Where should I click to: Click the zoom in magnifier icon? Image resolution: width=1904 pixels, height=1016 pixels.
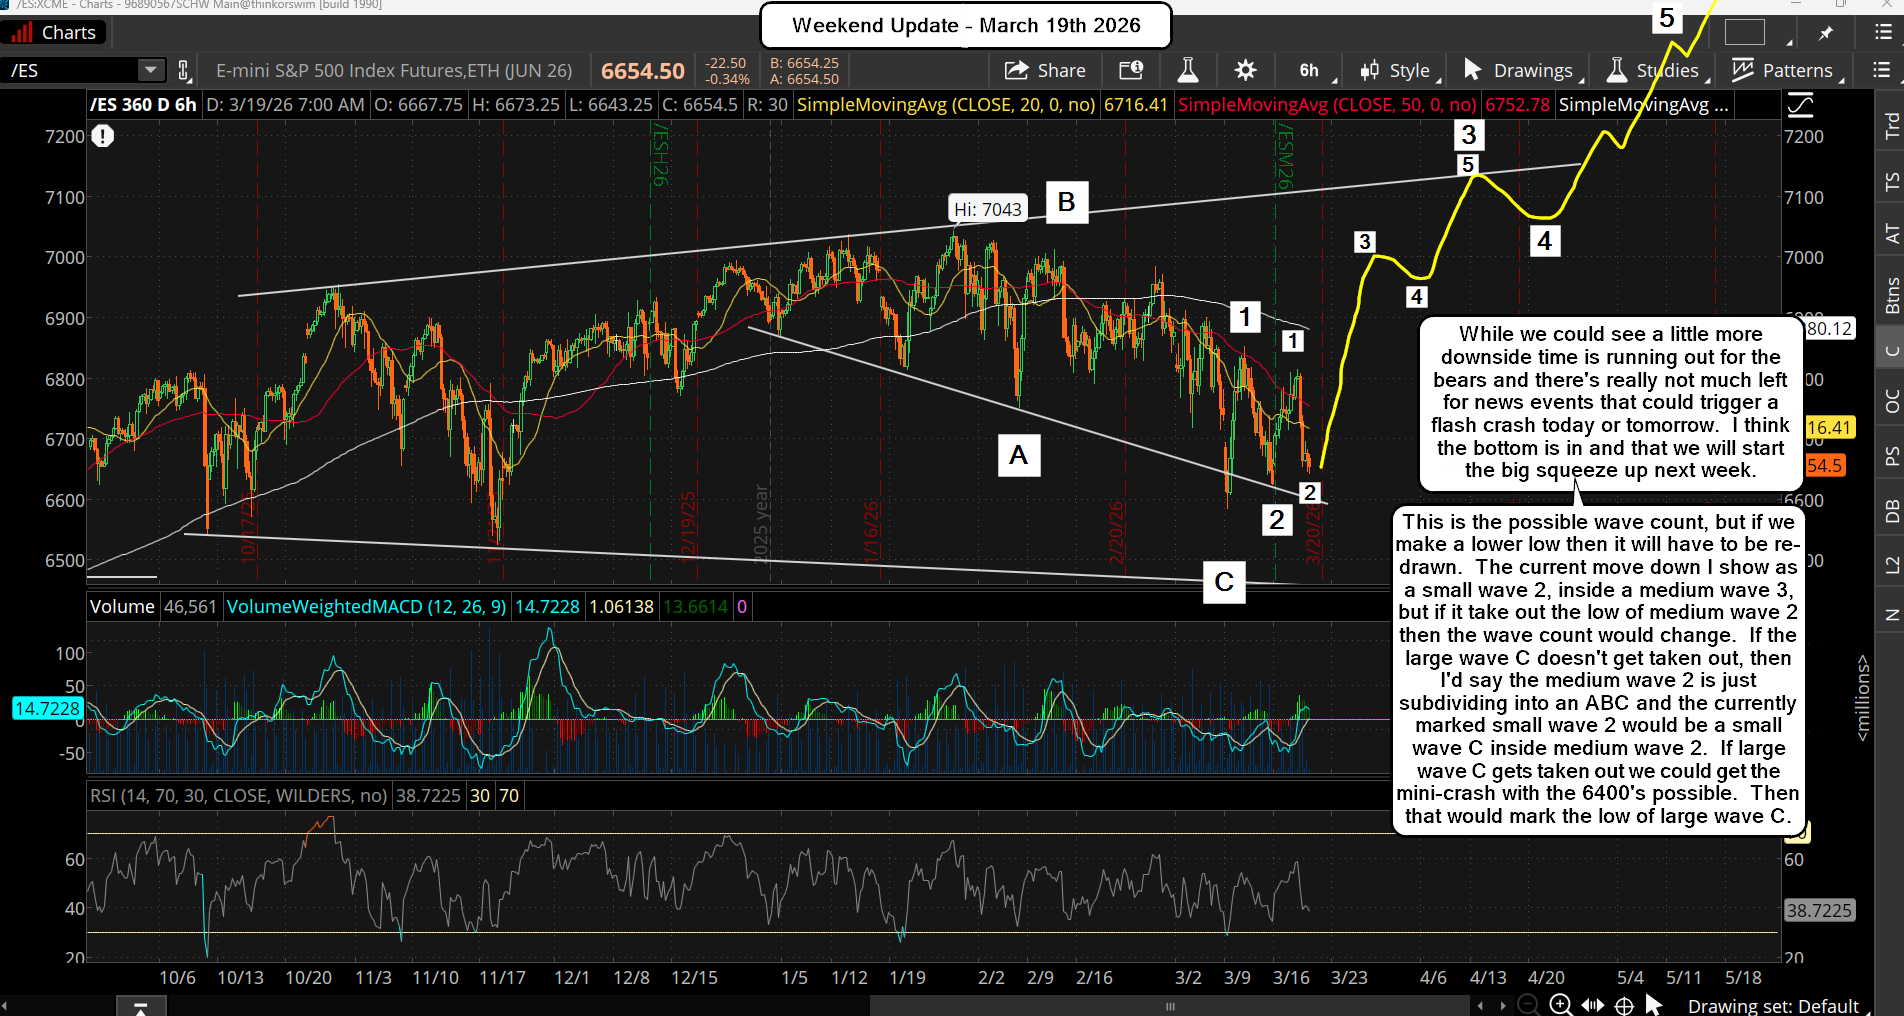1560,1005
